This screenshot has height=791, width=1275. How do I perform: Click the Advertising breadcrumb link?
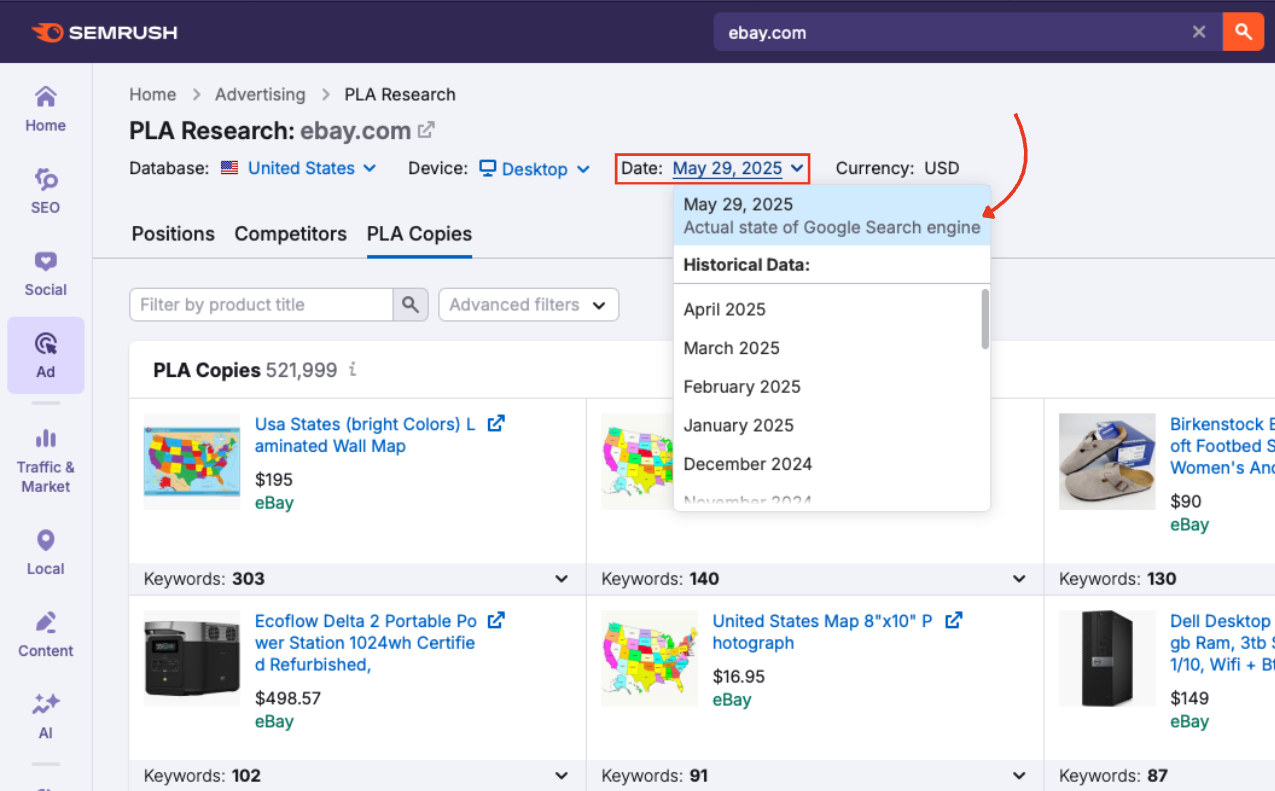coord(260,94)
